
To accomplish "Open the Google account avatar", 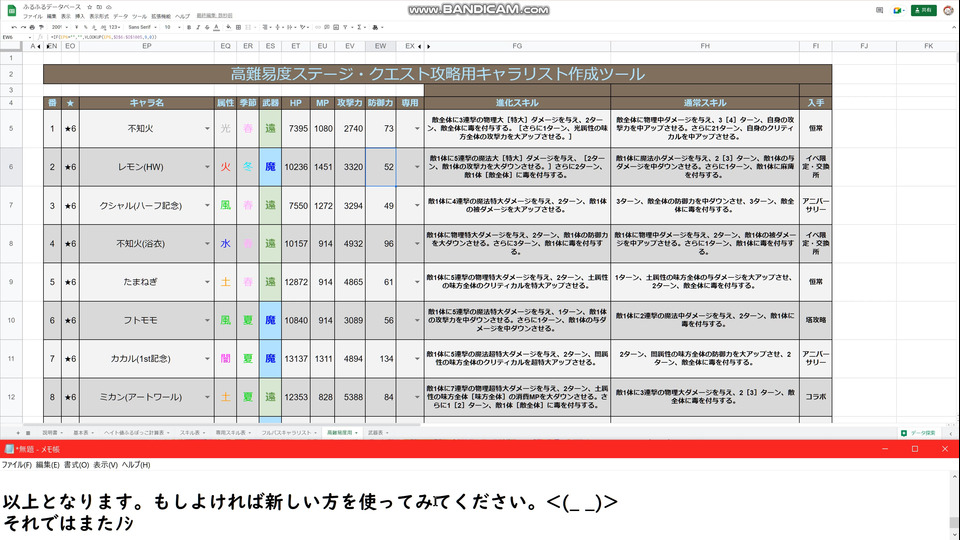I will (x=948, y=10).
